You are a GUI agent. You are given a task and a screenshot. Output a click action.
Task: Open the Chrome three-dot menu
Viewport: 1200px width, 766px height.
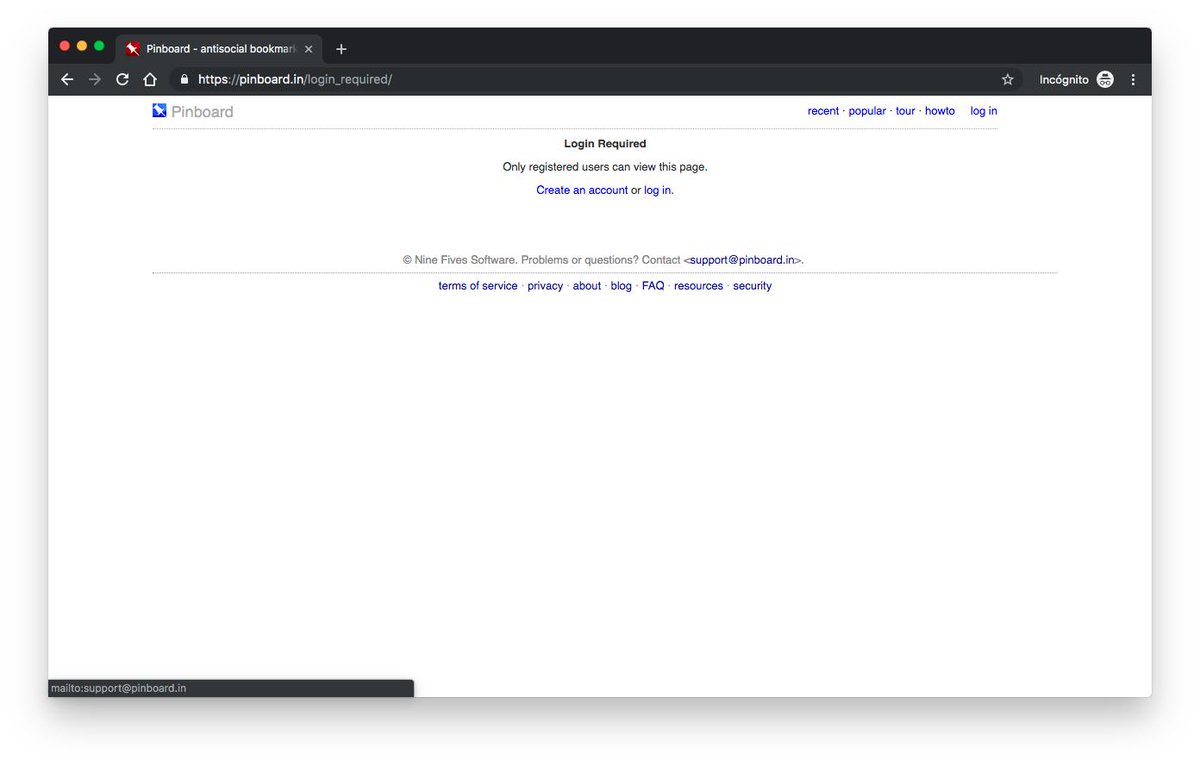[1133, 79]
